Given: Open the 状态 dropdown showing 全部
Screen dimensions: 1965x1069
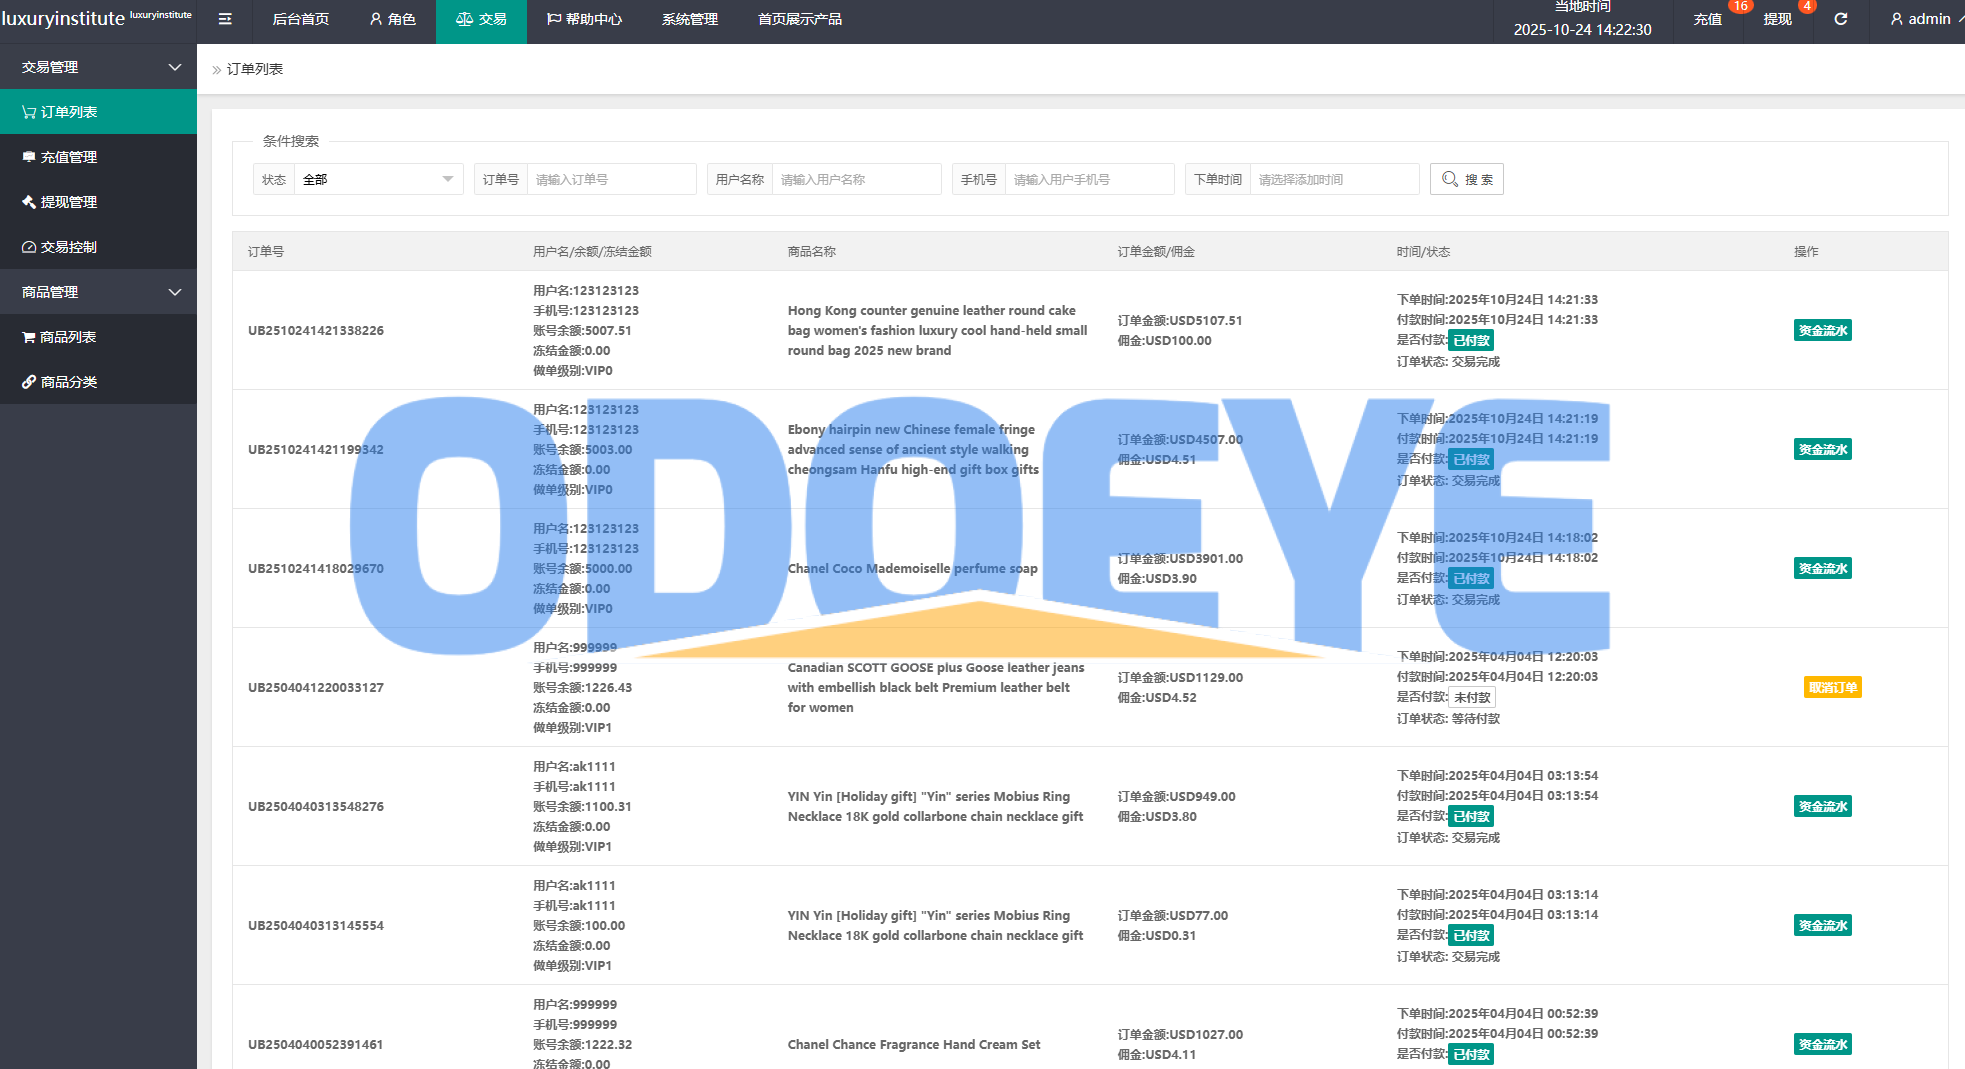Looking at the screenshot, I should tap(377, 179).
